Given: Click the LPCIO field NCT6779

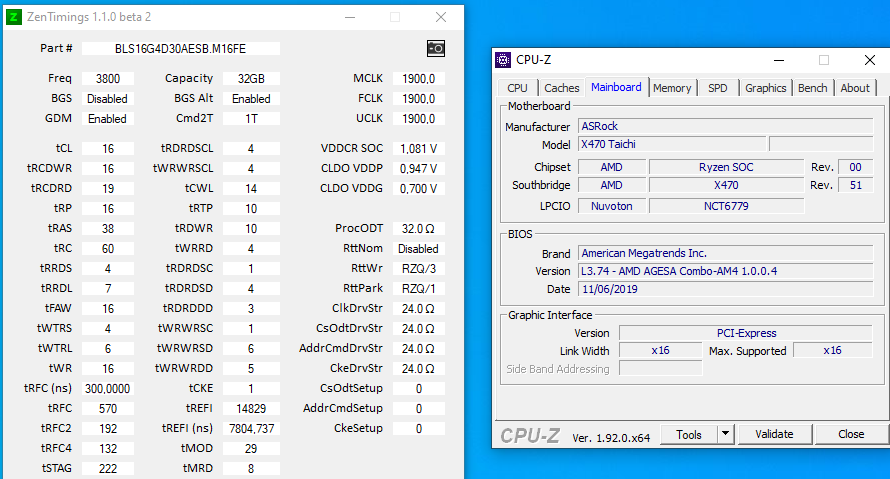Looking at the screenshot, I should point(726,206).
